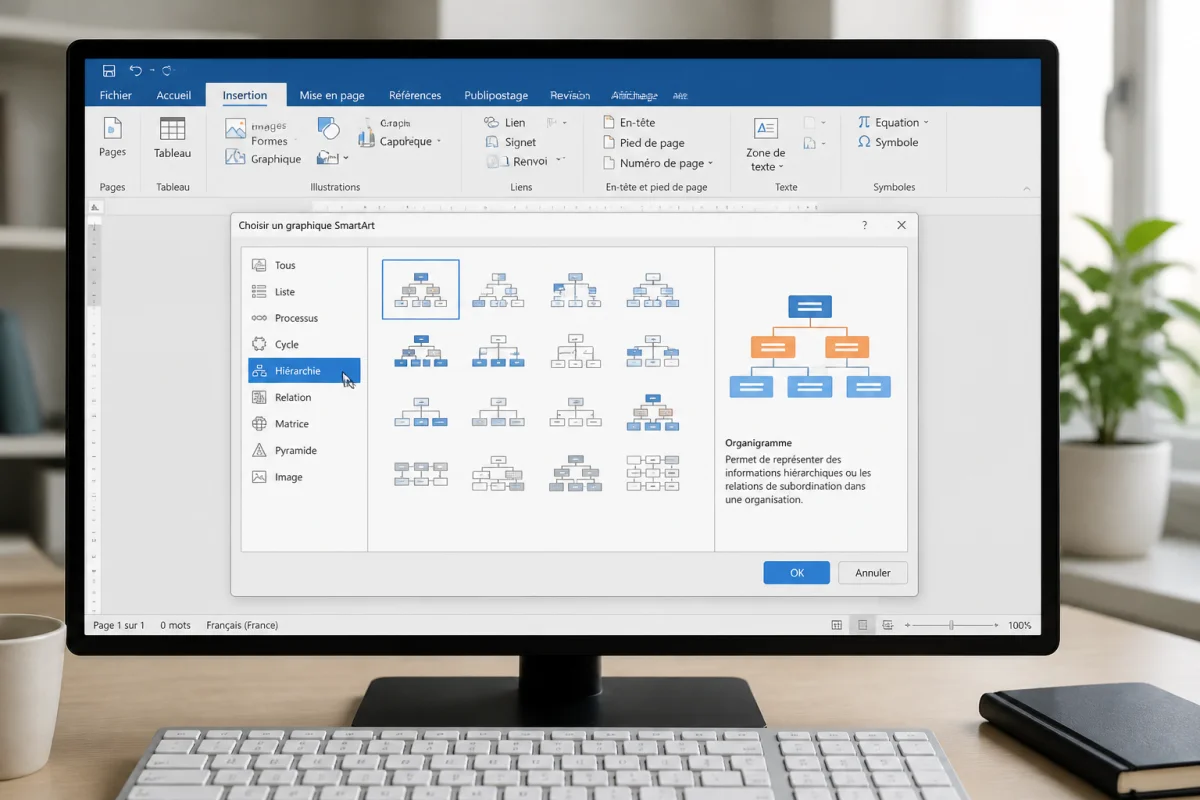Click the dialog help question mark

coord(865,226)
